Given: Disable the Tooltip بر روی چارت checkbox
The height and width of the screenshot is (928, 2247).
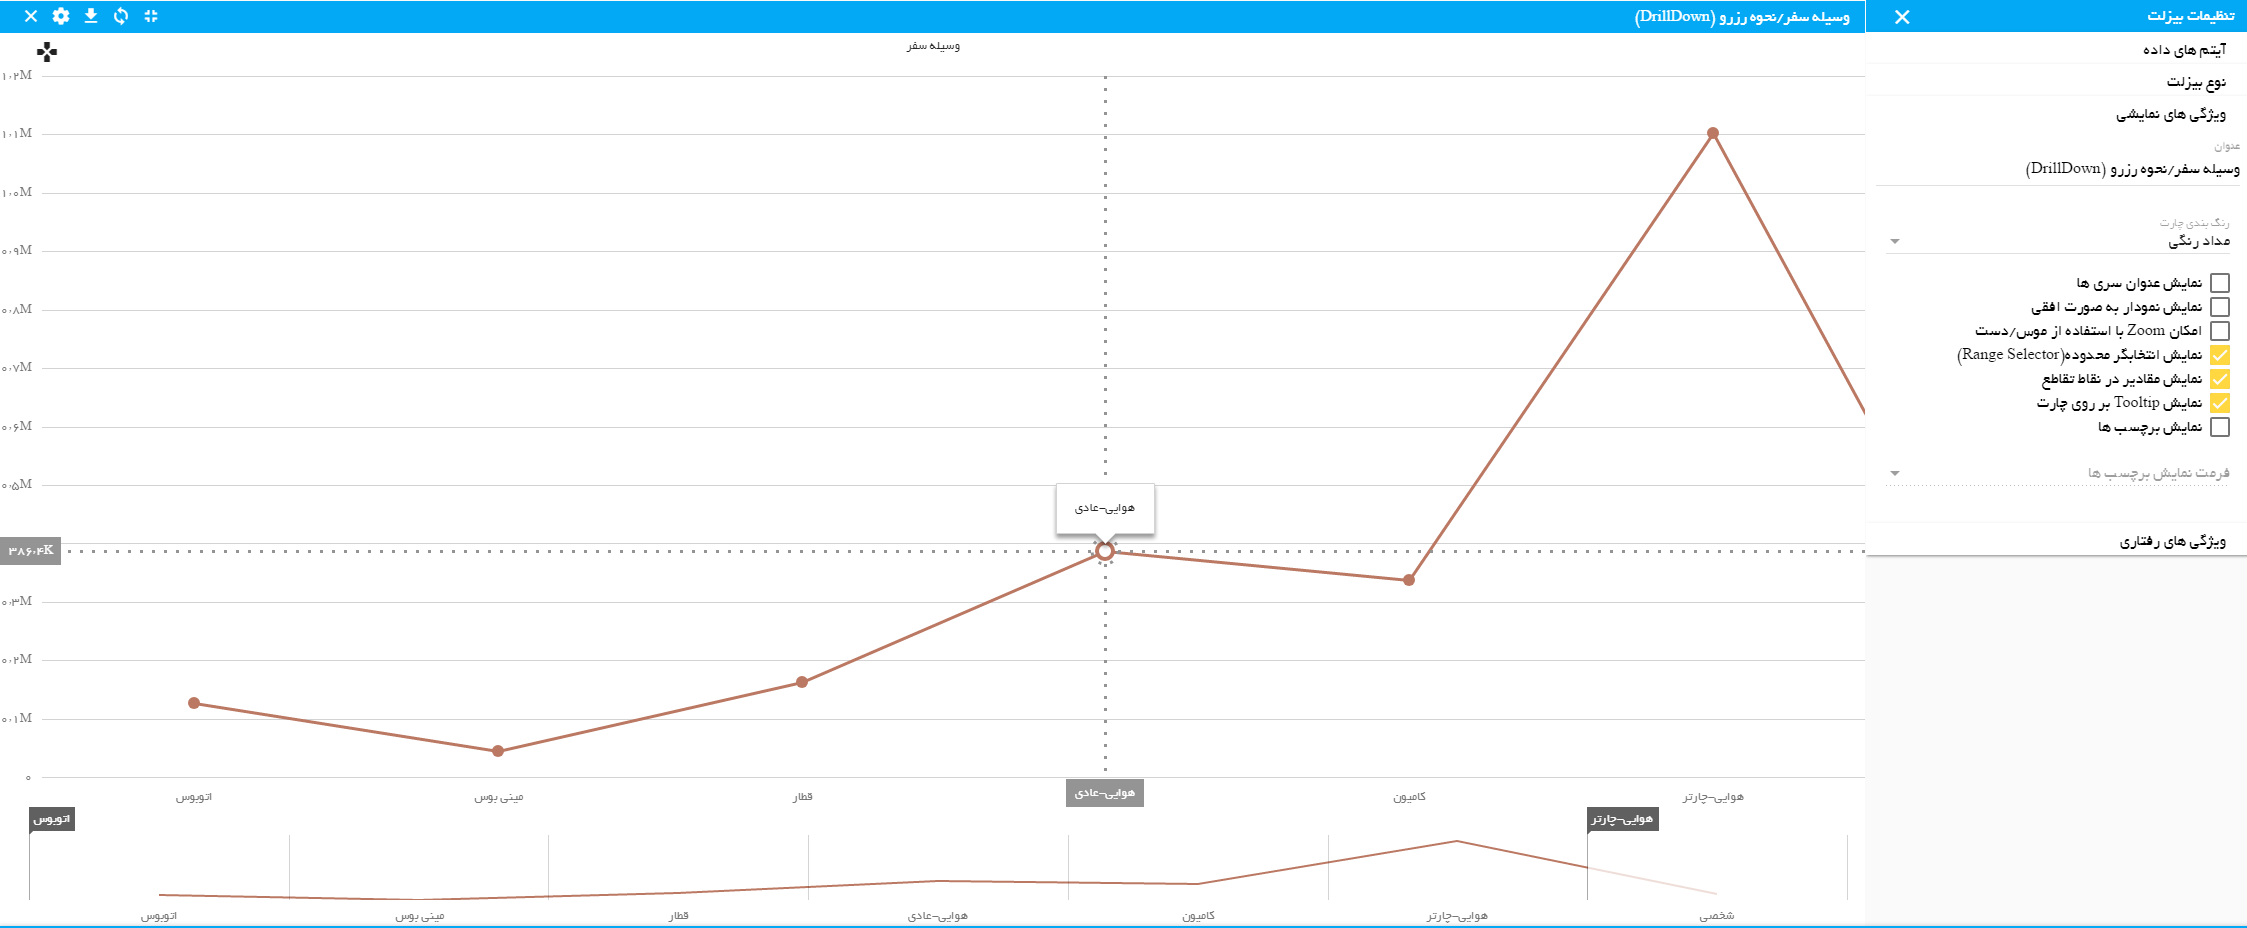Looking at the screenshot, I should point(2220,403).
